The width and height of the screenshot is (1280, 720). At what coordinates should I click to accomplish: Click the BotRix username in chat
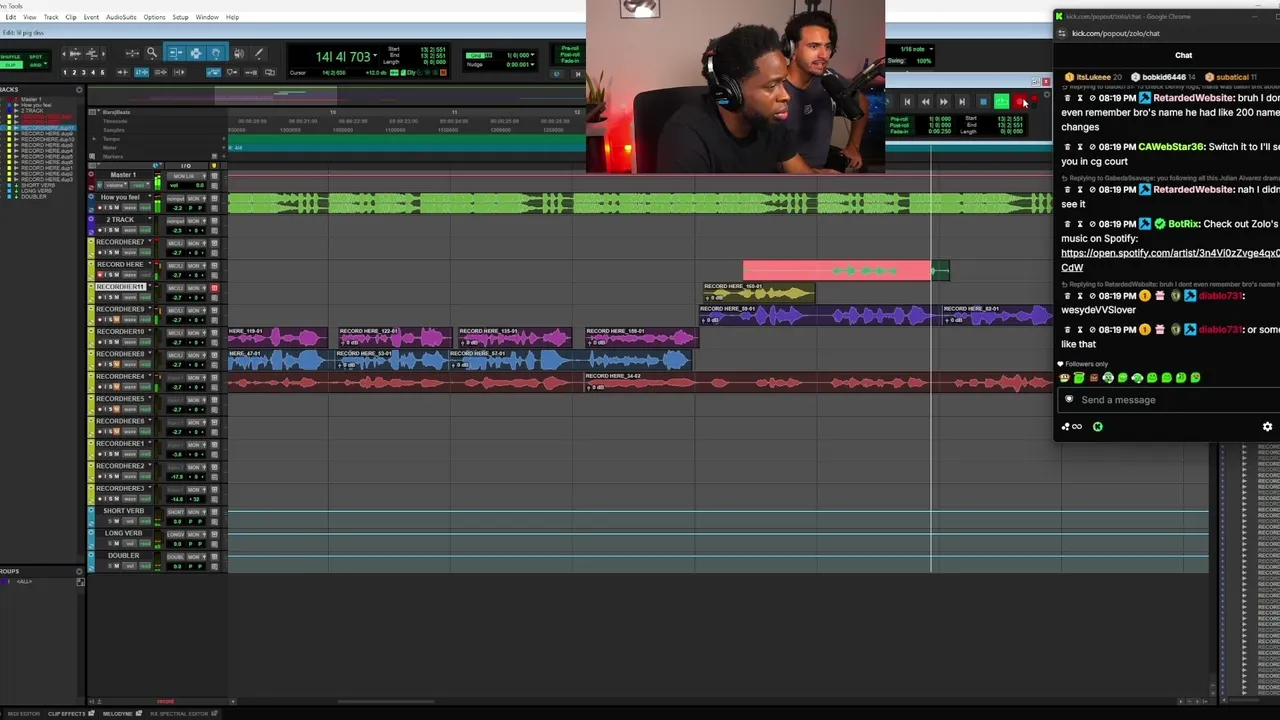pos(1184,224)
